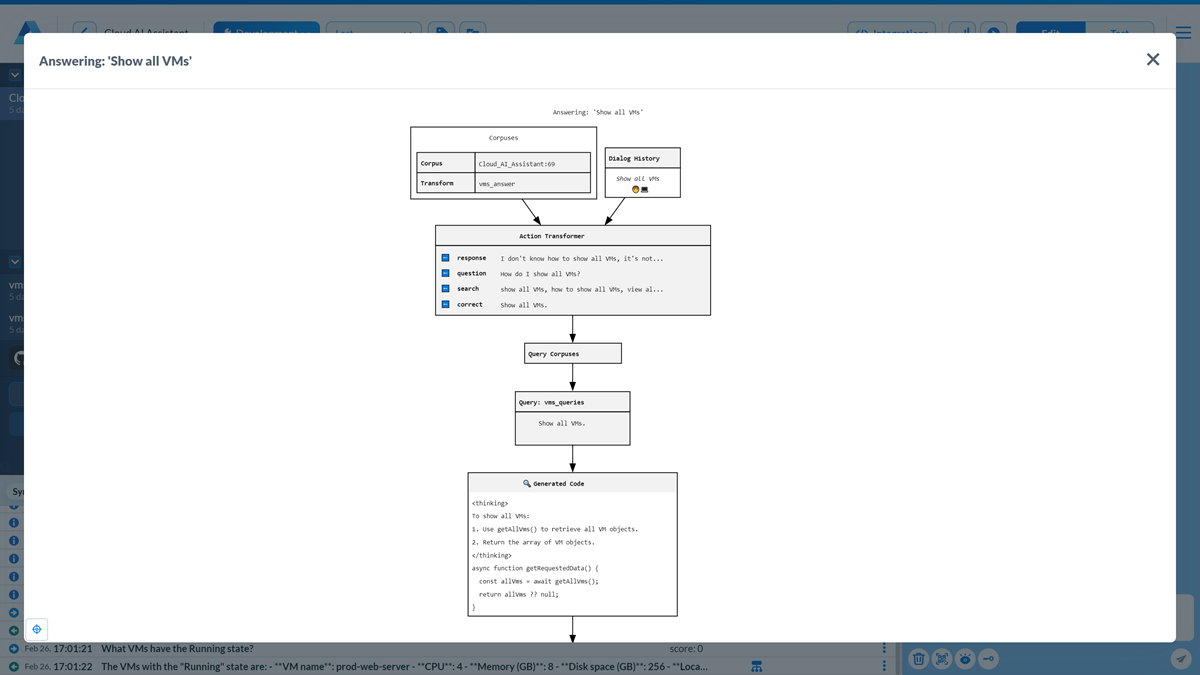Image resolution: width=1200 pixels, height=675 pixels.
Task: Click the trash delete icon in chat toolbar
Action: (918, 658)
